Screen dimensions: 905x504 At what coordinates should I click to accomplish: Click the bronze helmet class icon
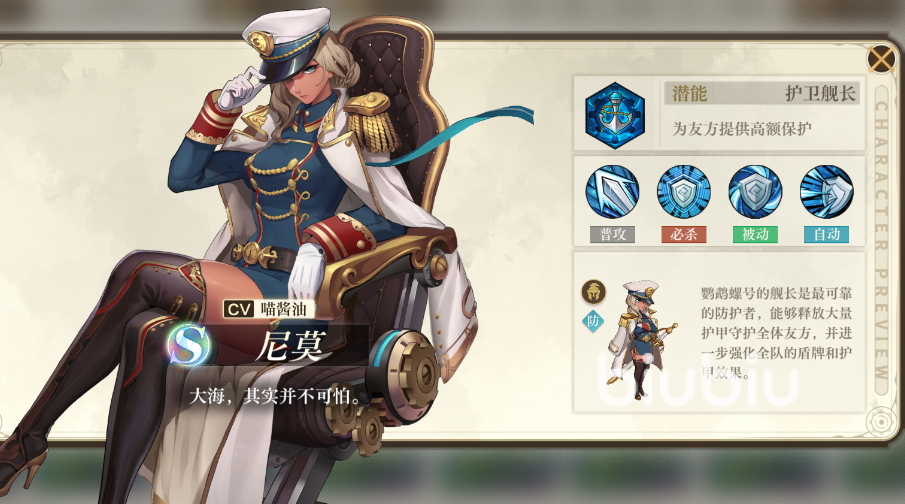click(x=593, y=292)
